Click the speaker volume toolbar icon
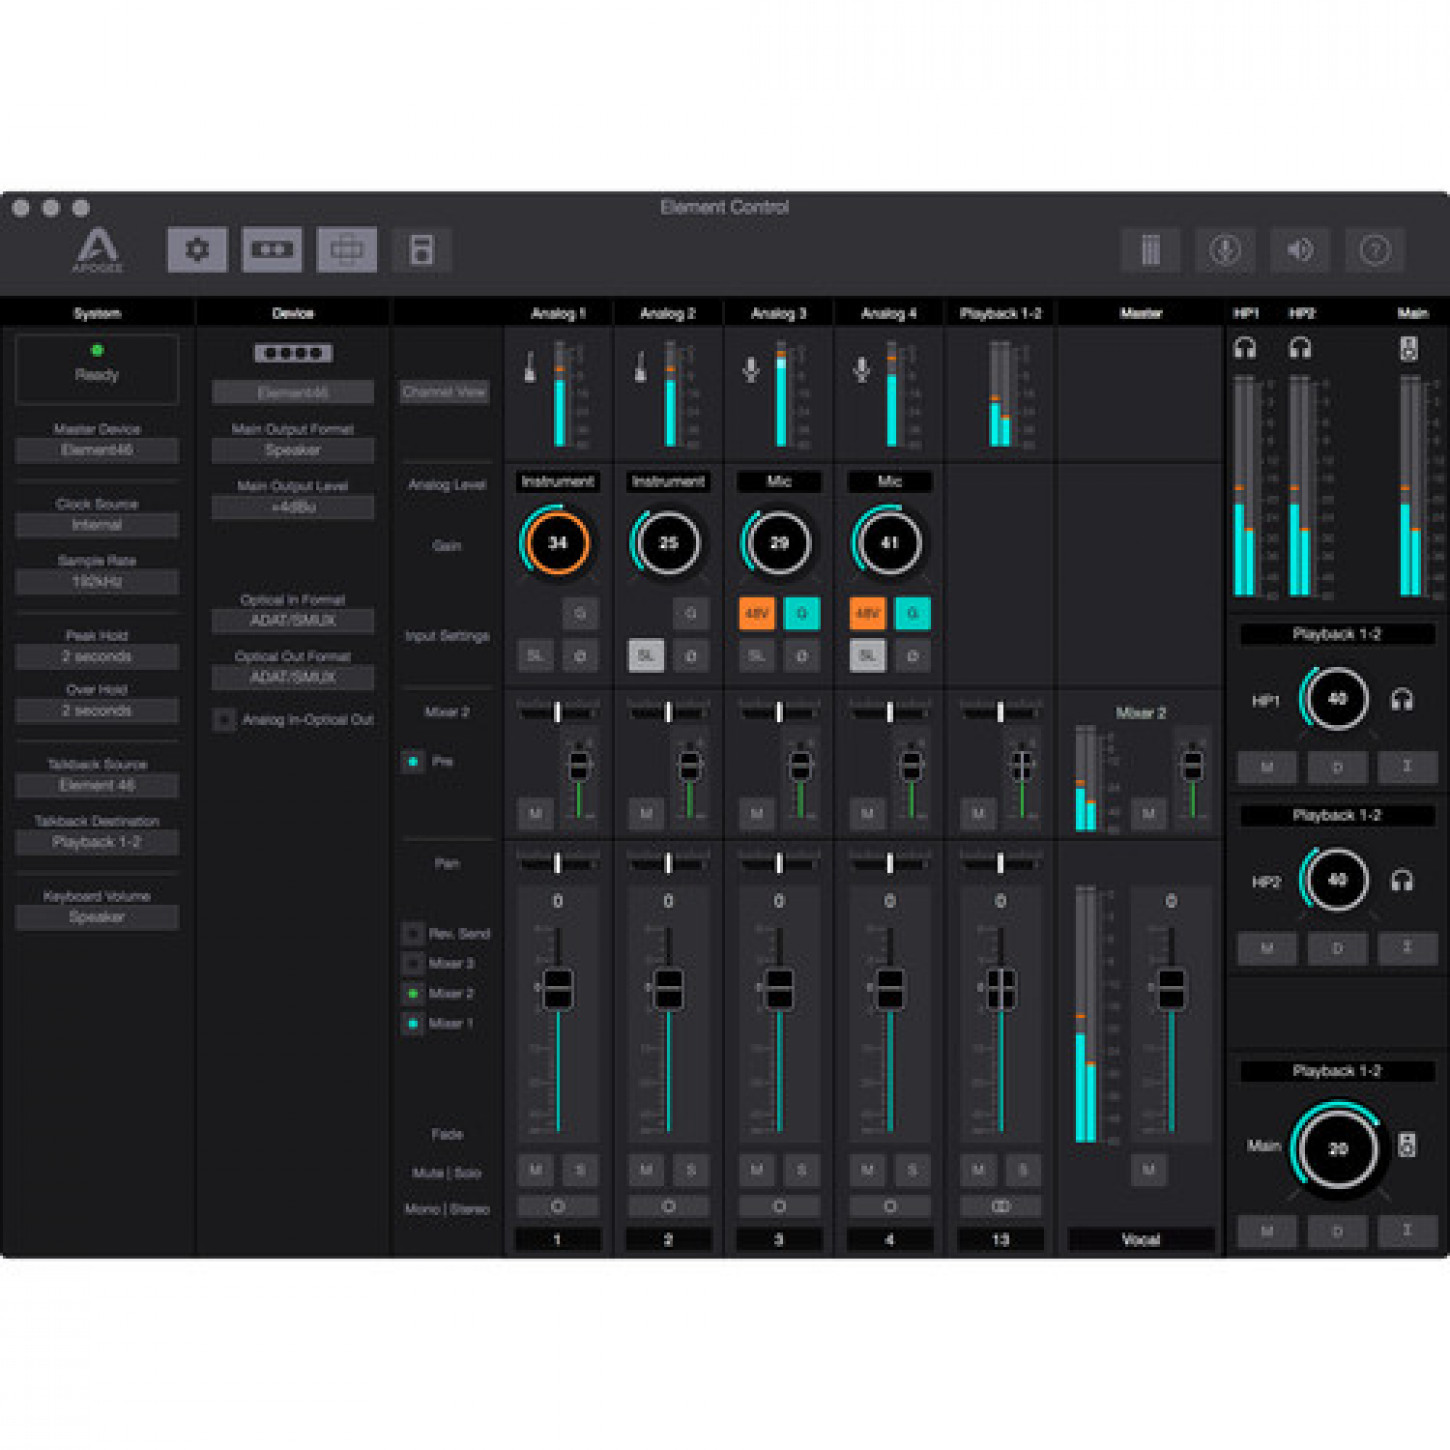The height and width of the screenshot is (1450, 1450). (1300, 250)
